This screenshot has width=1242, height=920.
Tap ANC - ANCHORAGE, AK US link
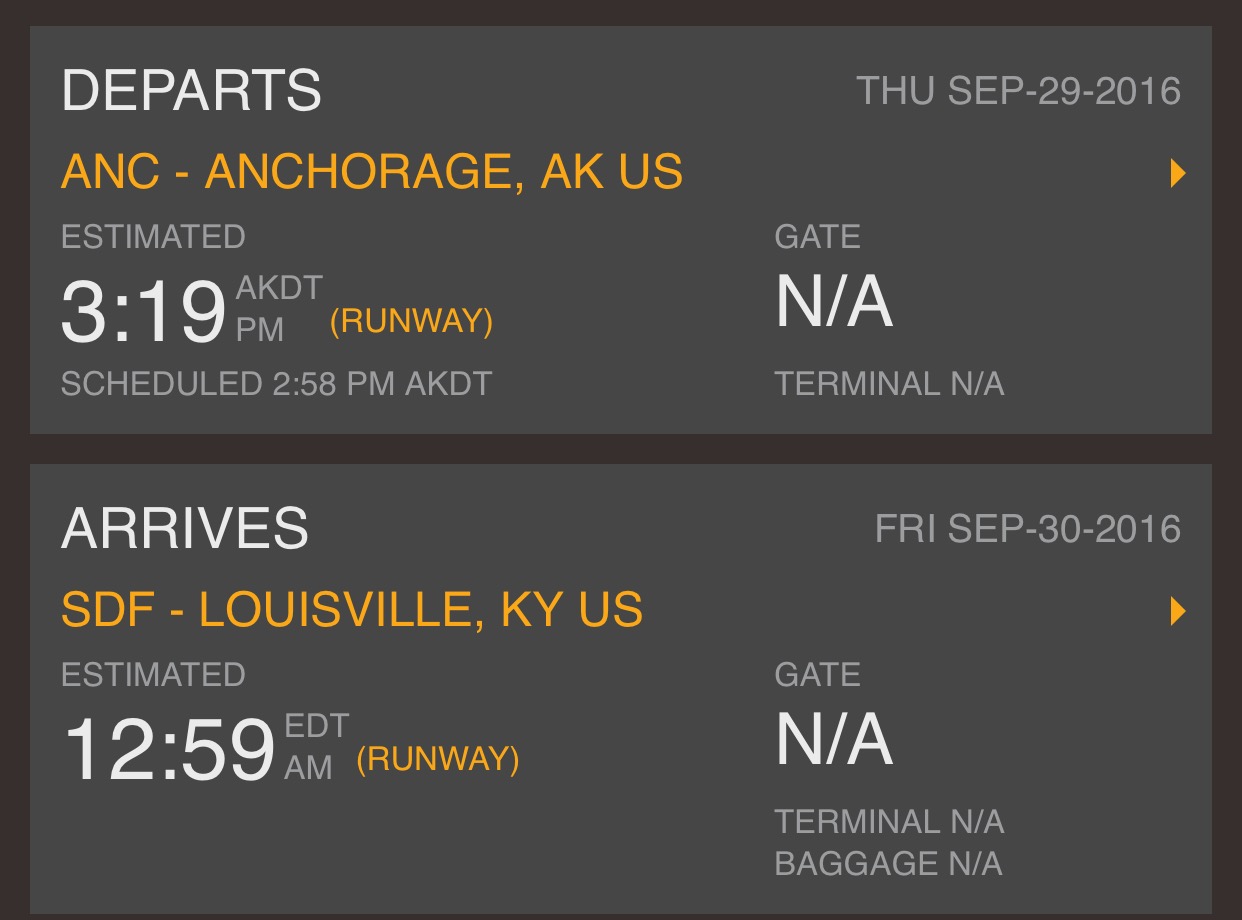click(x=372, y=172)
